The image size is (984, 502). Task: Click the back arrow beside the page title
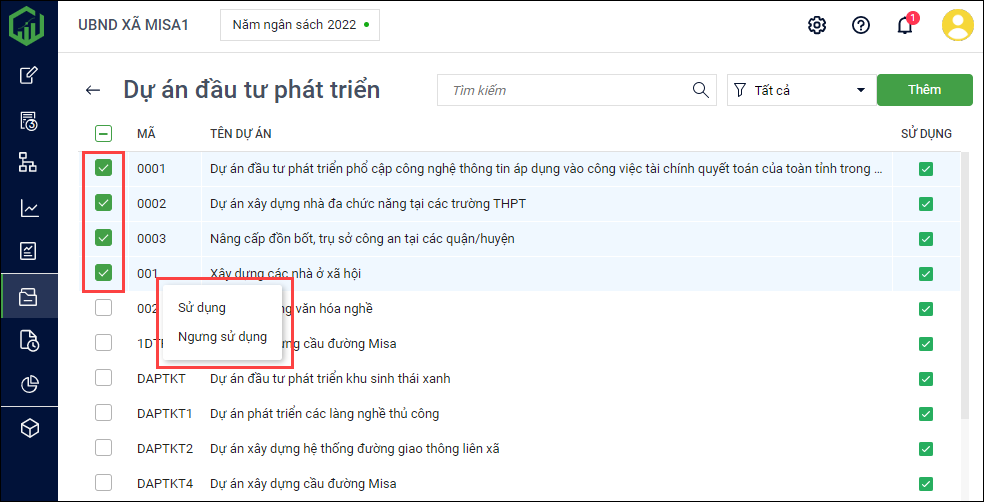coord(93,90)
